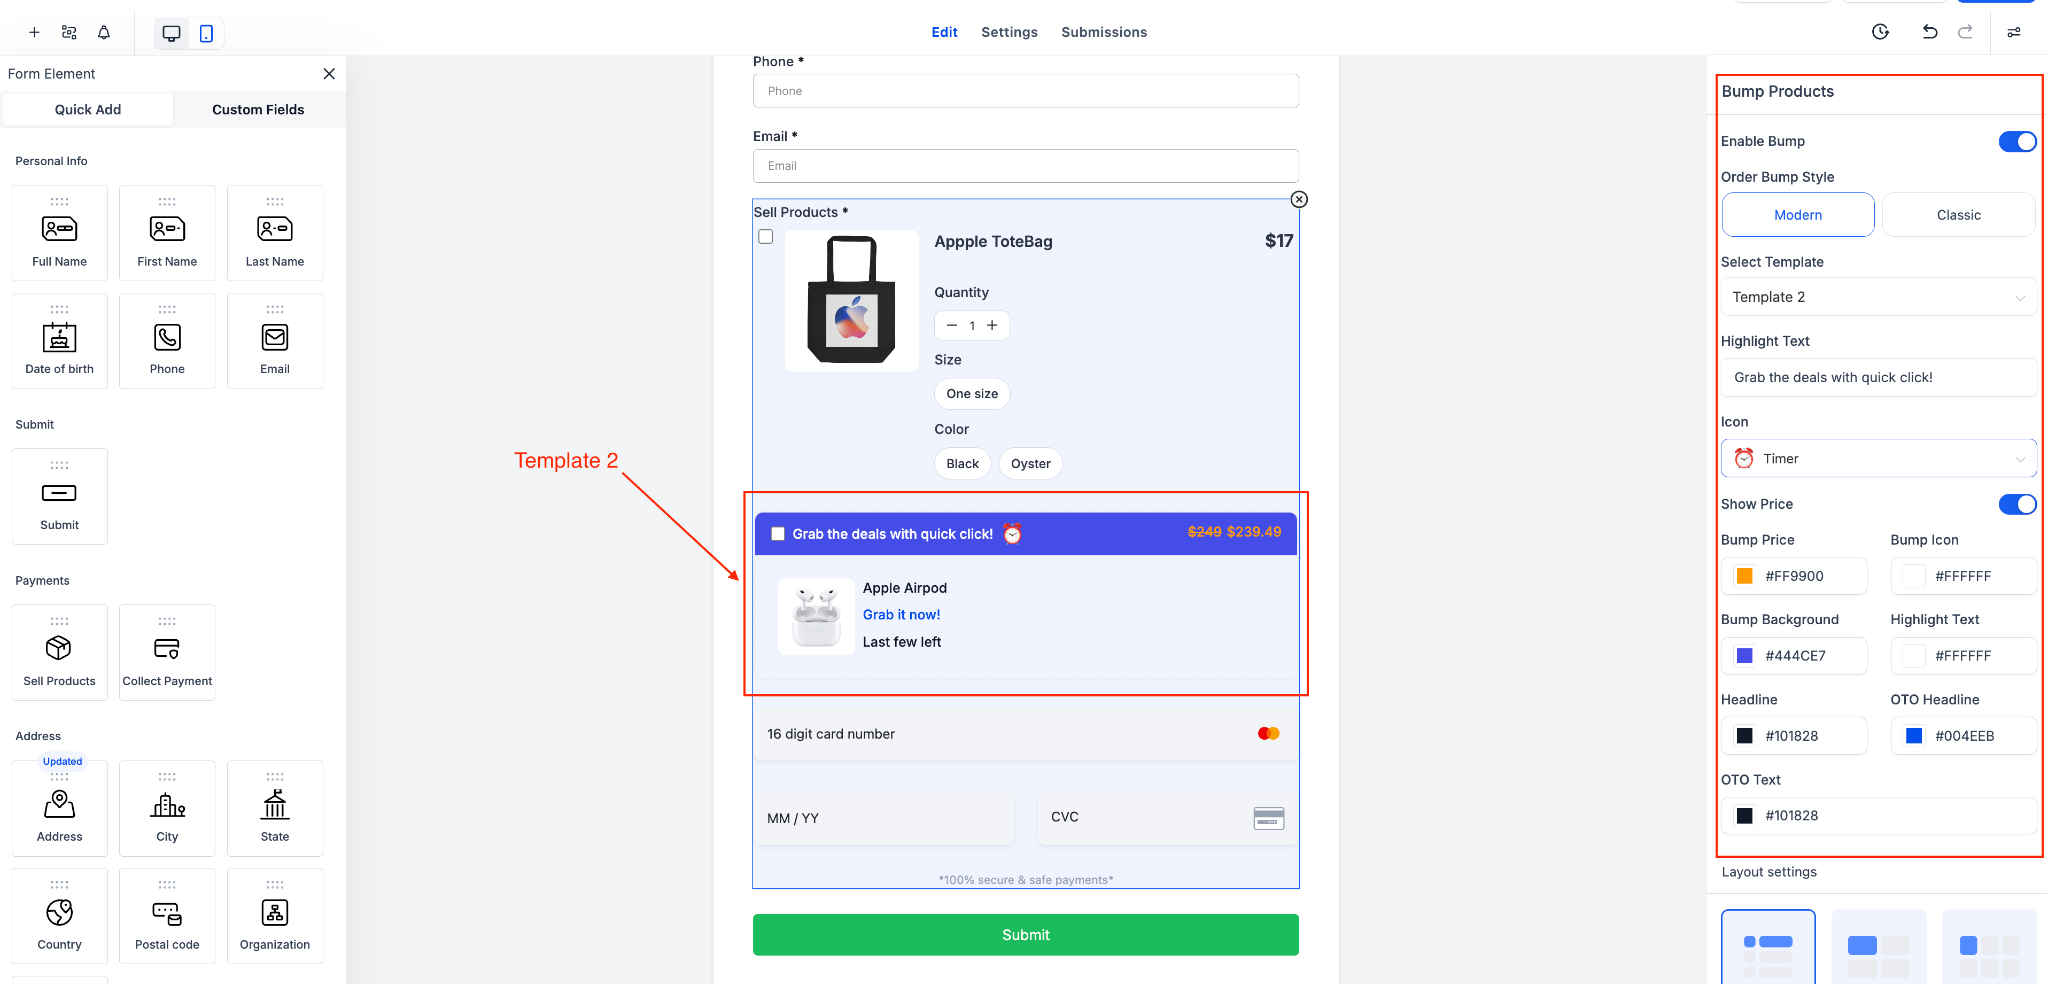This screenshot has height=984, width=2047.
Task: Switch to mobile device preview
Action: coord(206,33)
